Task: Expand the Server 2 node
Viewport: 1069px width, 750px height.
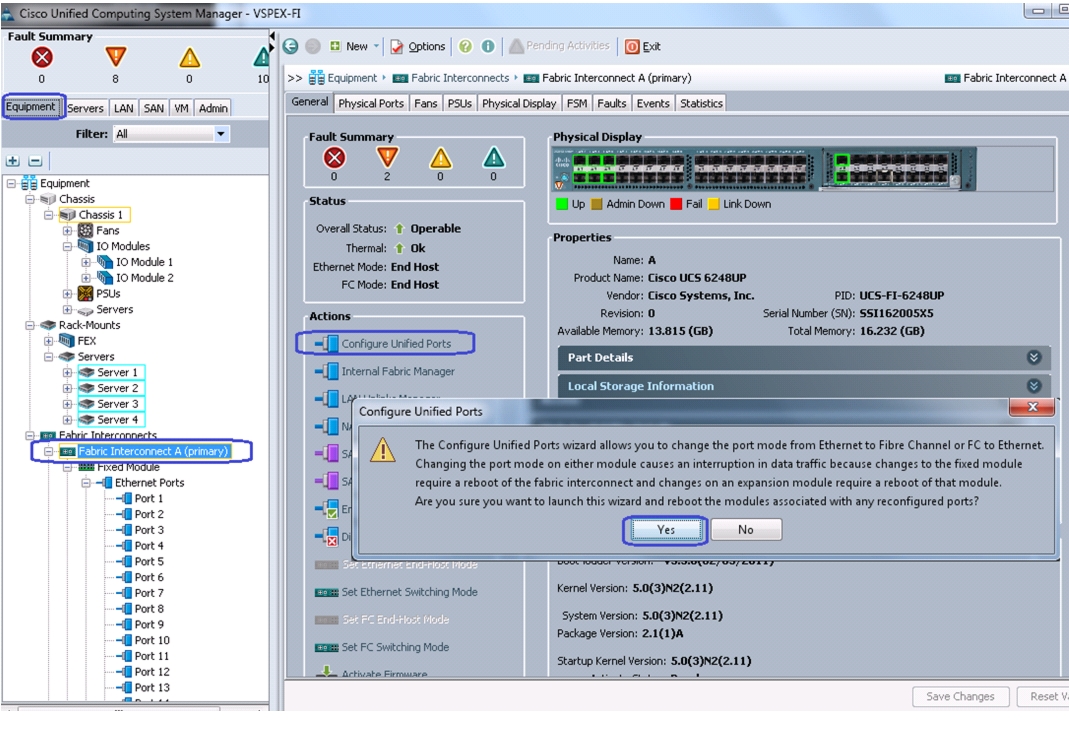Action: [67, 388]
